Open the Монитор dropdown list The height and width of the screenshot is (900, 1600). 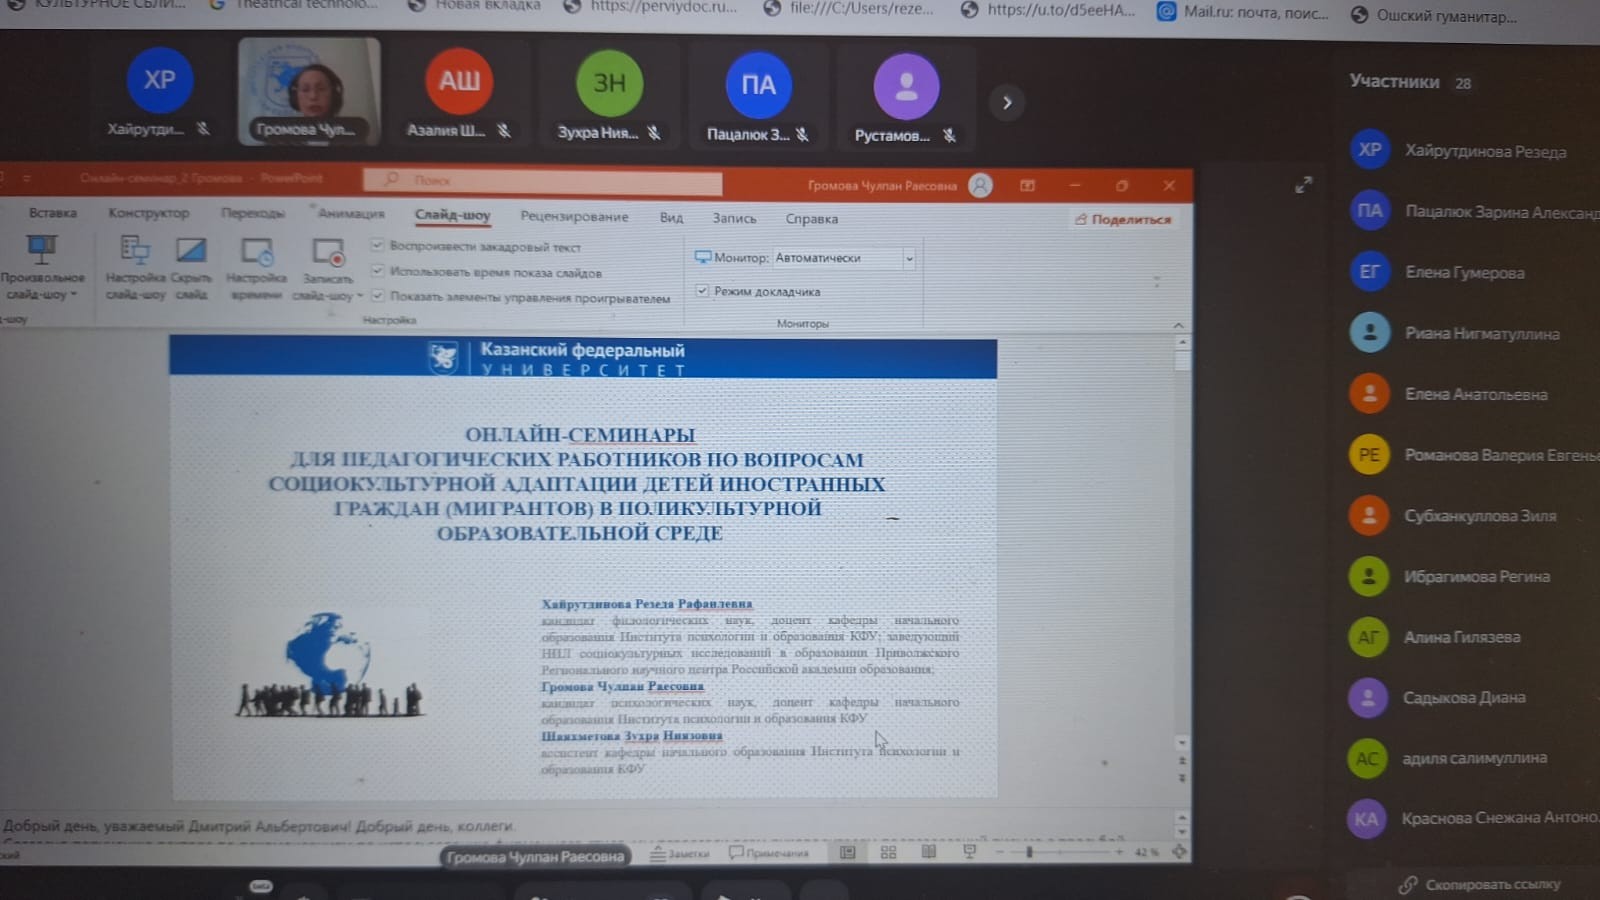[908, 258]
